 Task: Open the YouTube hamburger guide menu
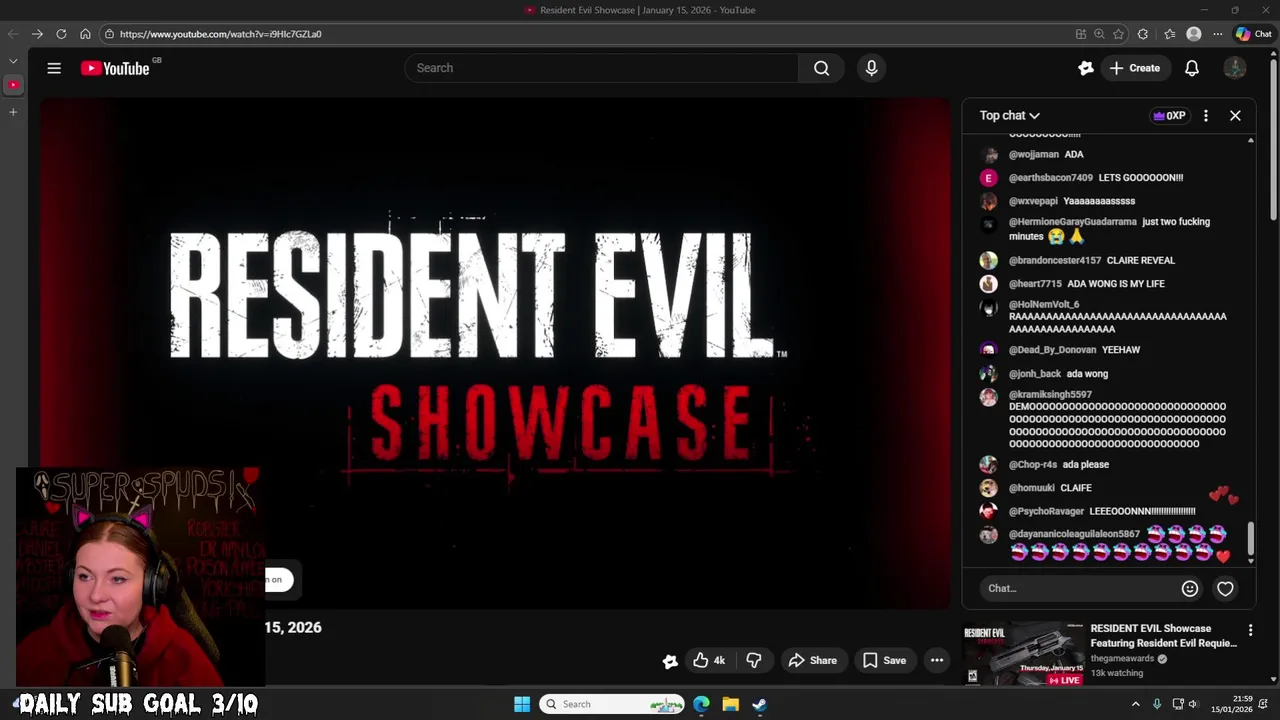[x=54, y=68]
